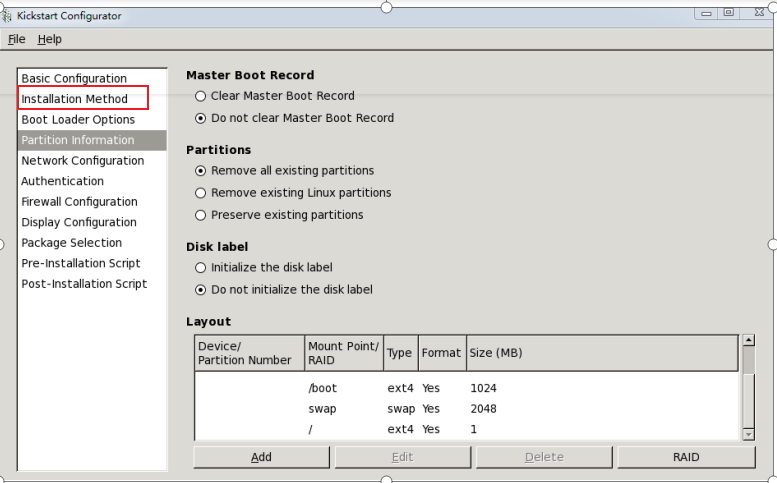This screenshot has height=483, width=777.
Task: Click the 2048 size value
Action: tap(483, 409)
